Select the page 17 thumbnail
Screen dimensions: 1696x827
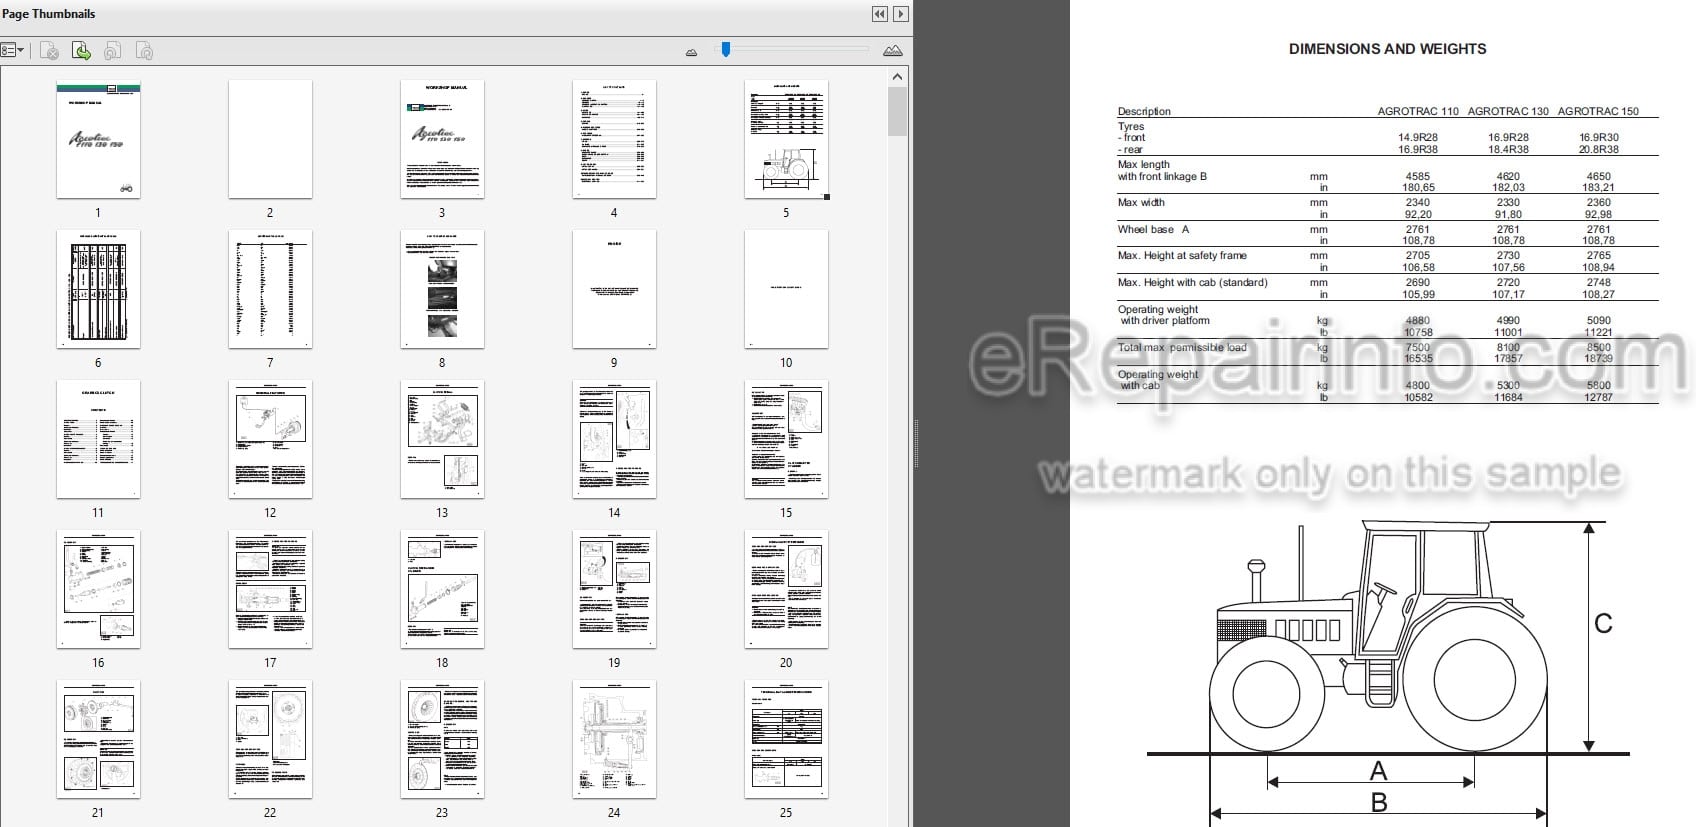pos(270,589)
